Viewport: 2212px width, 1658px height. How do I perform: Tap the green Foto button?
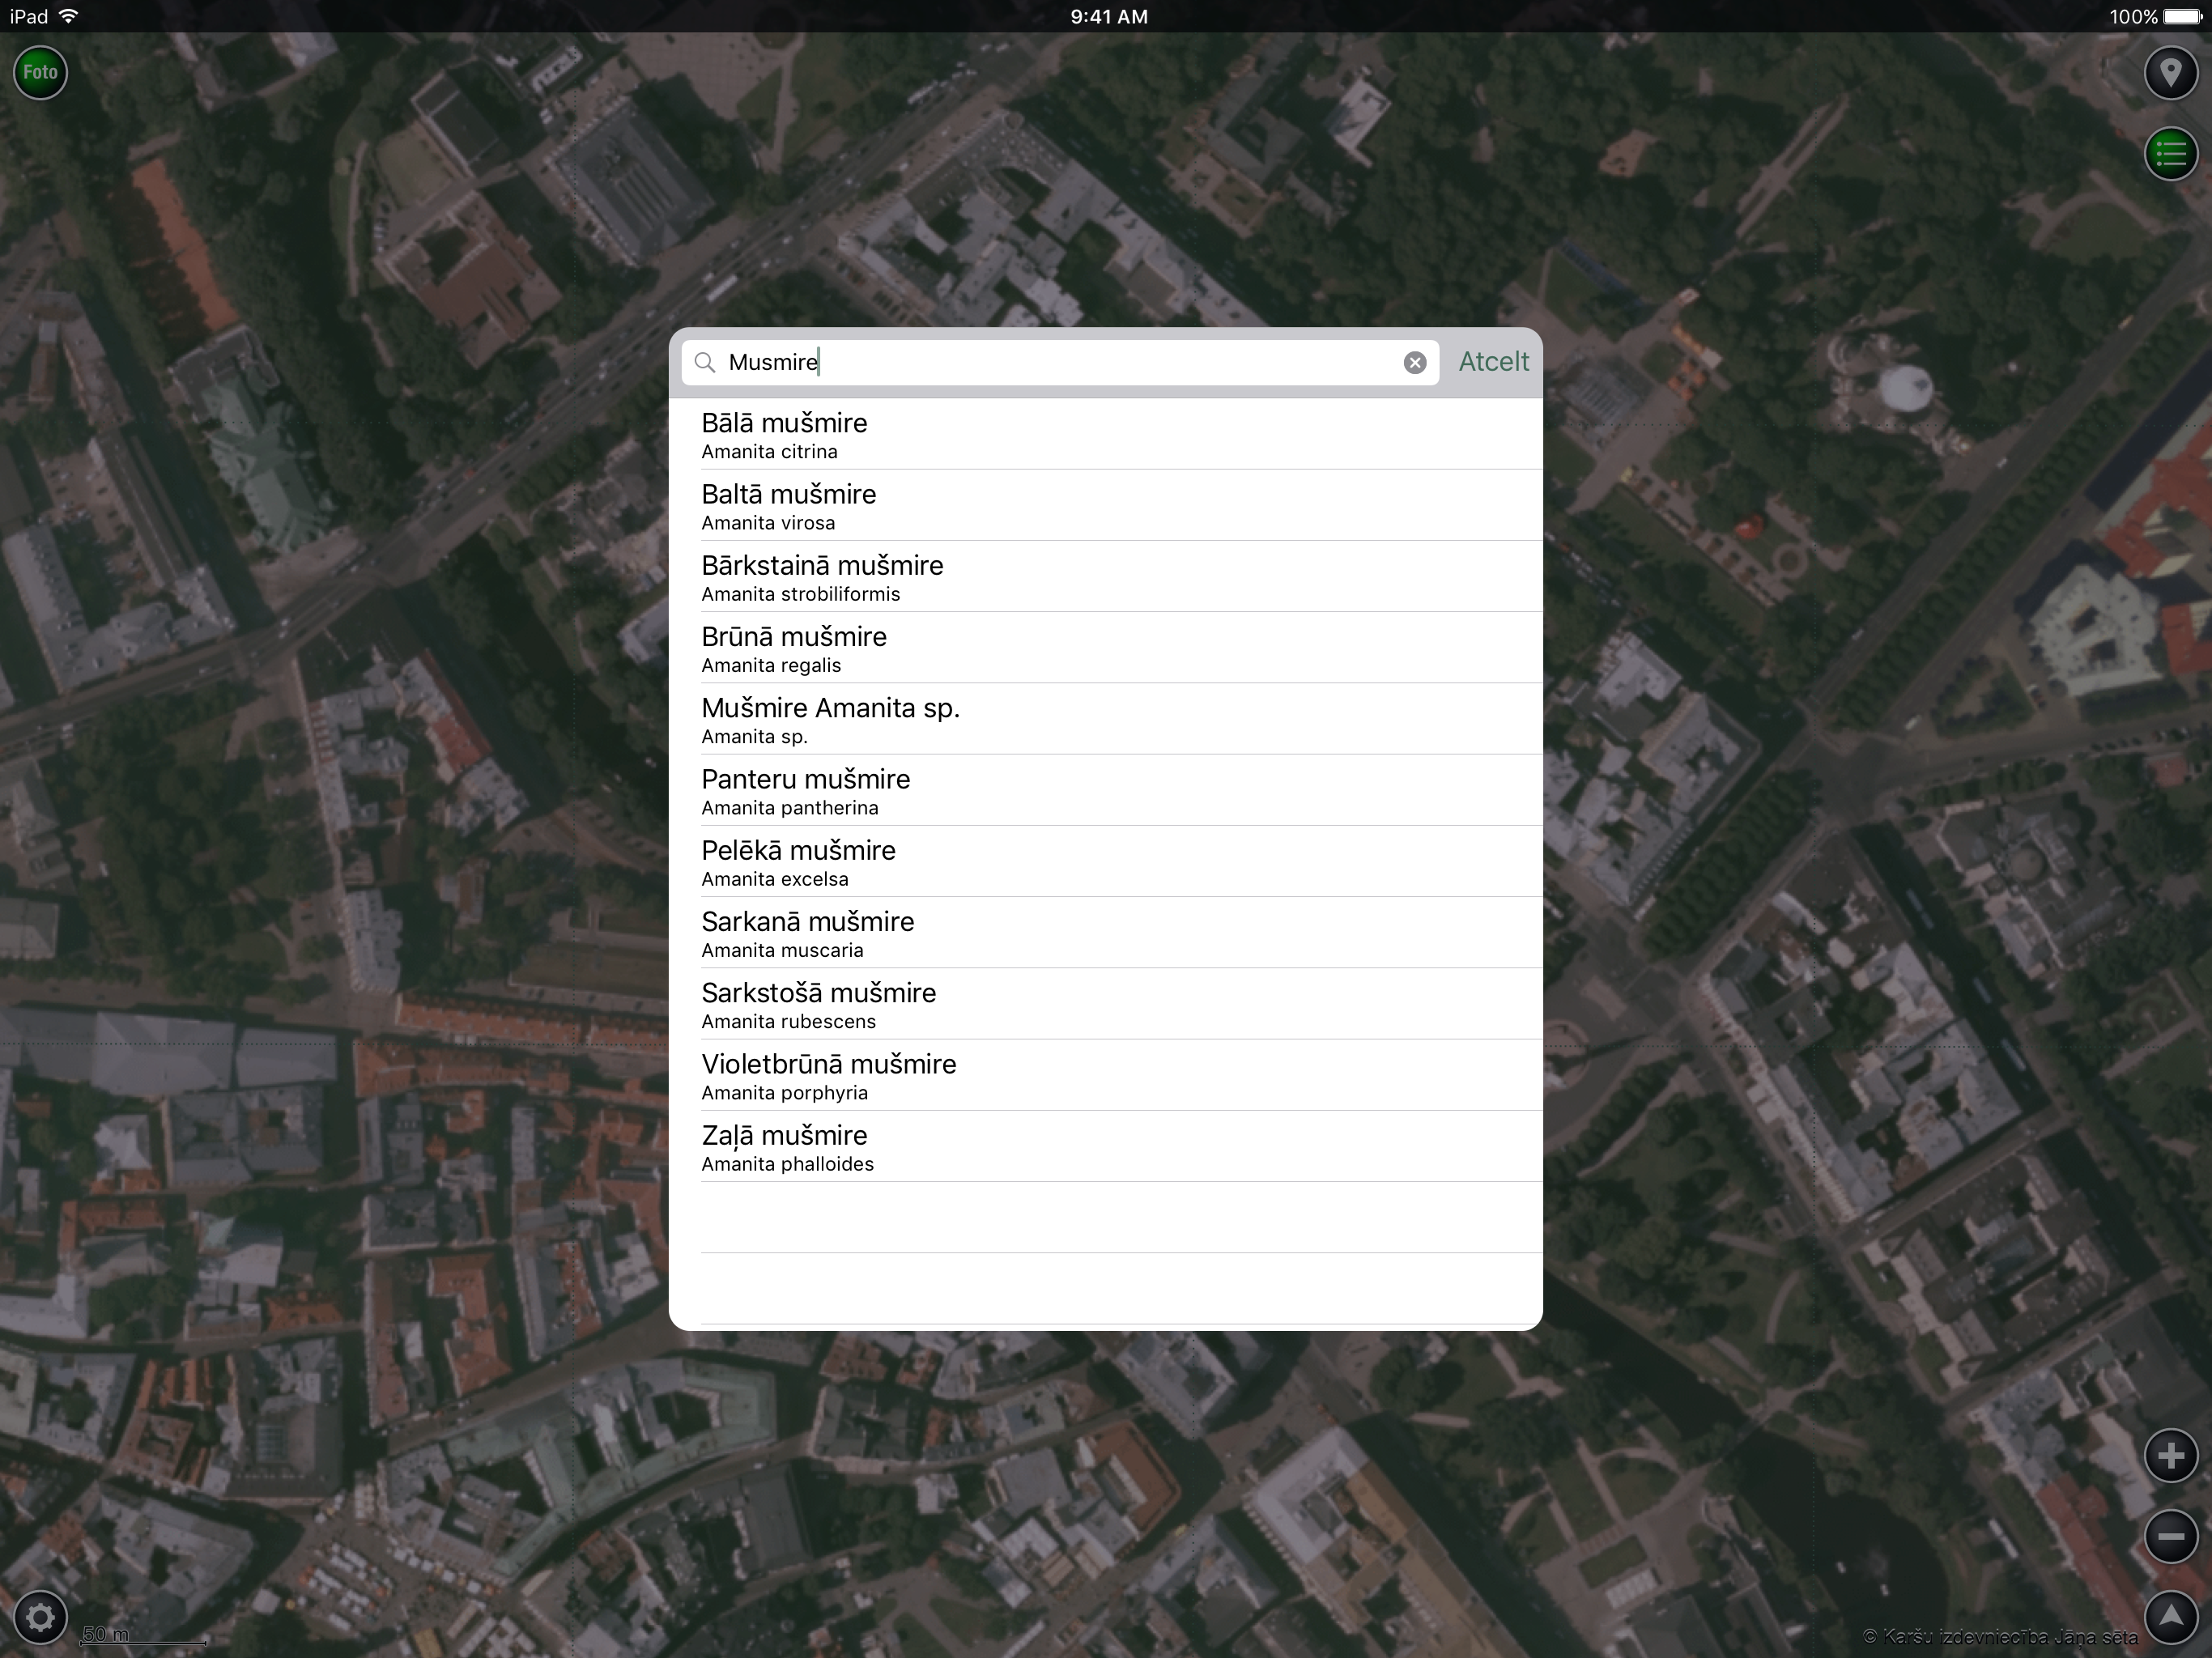click(40, 72)
